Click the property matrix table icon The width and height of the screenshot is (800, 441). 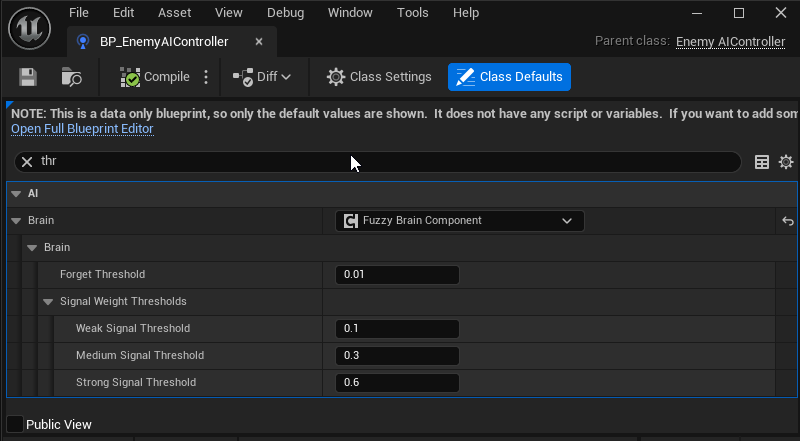click(x=762, y=162)
